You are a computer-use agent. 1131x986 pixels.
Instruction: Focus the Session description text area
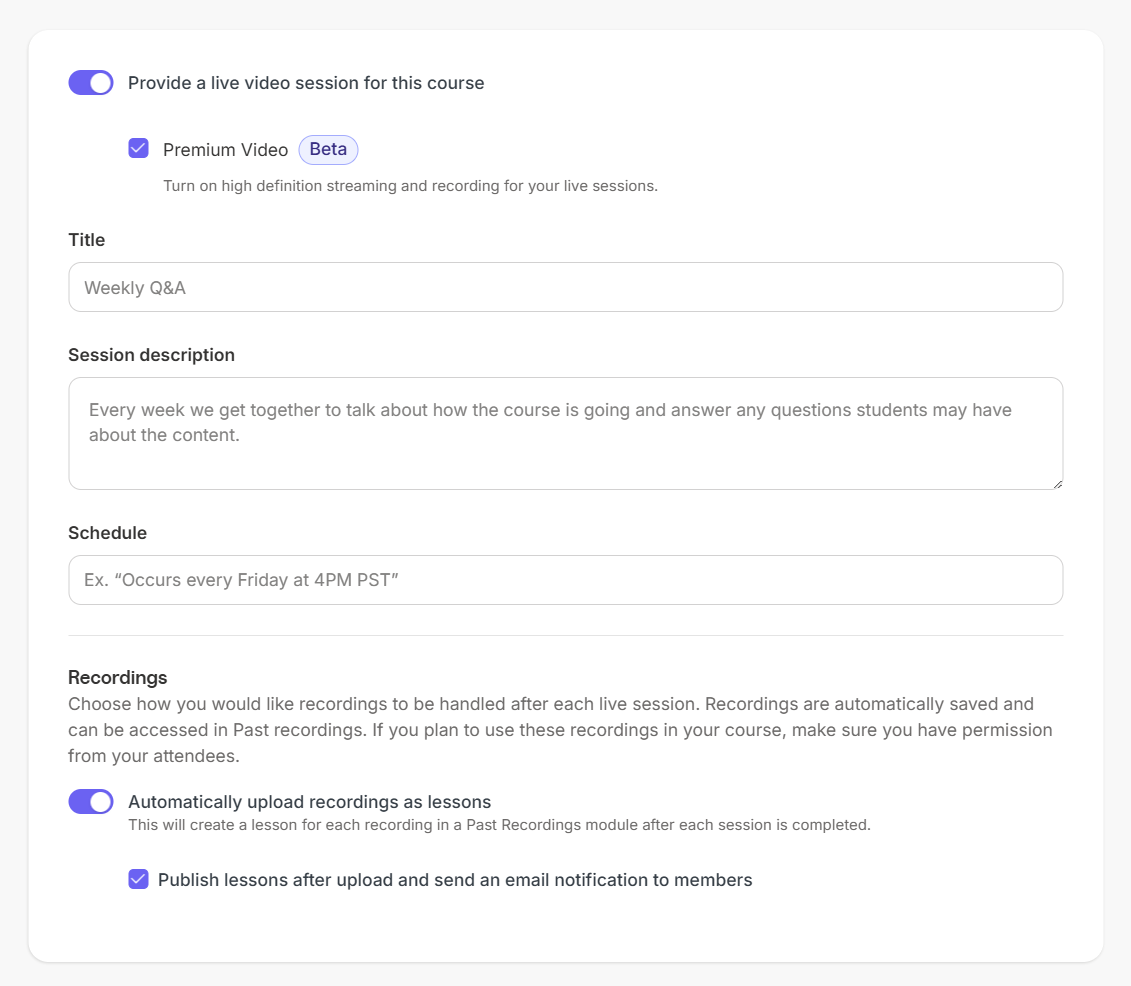566,433
